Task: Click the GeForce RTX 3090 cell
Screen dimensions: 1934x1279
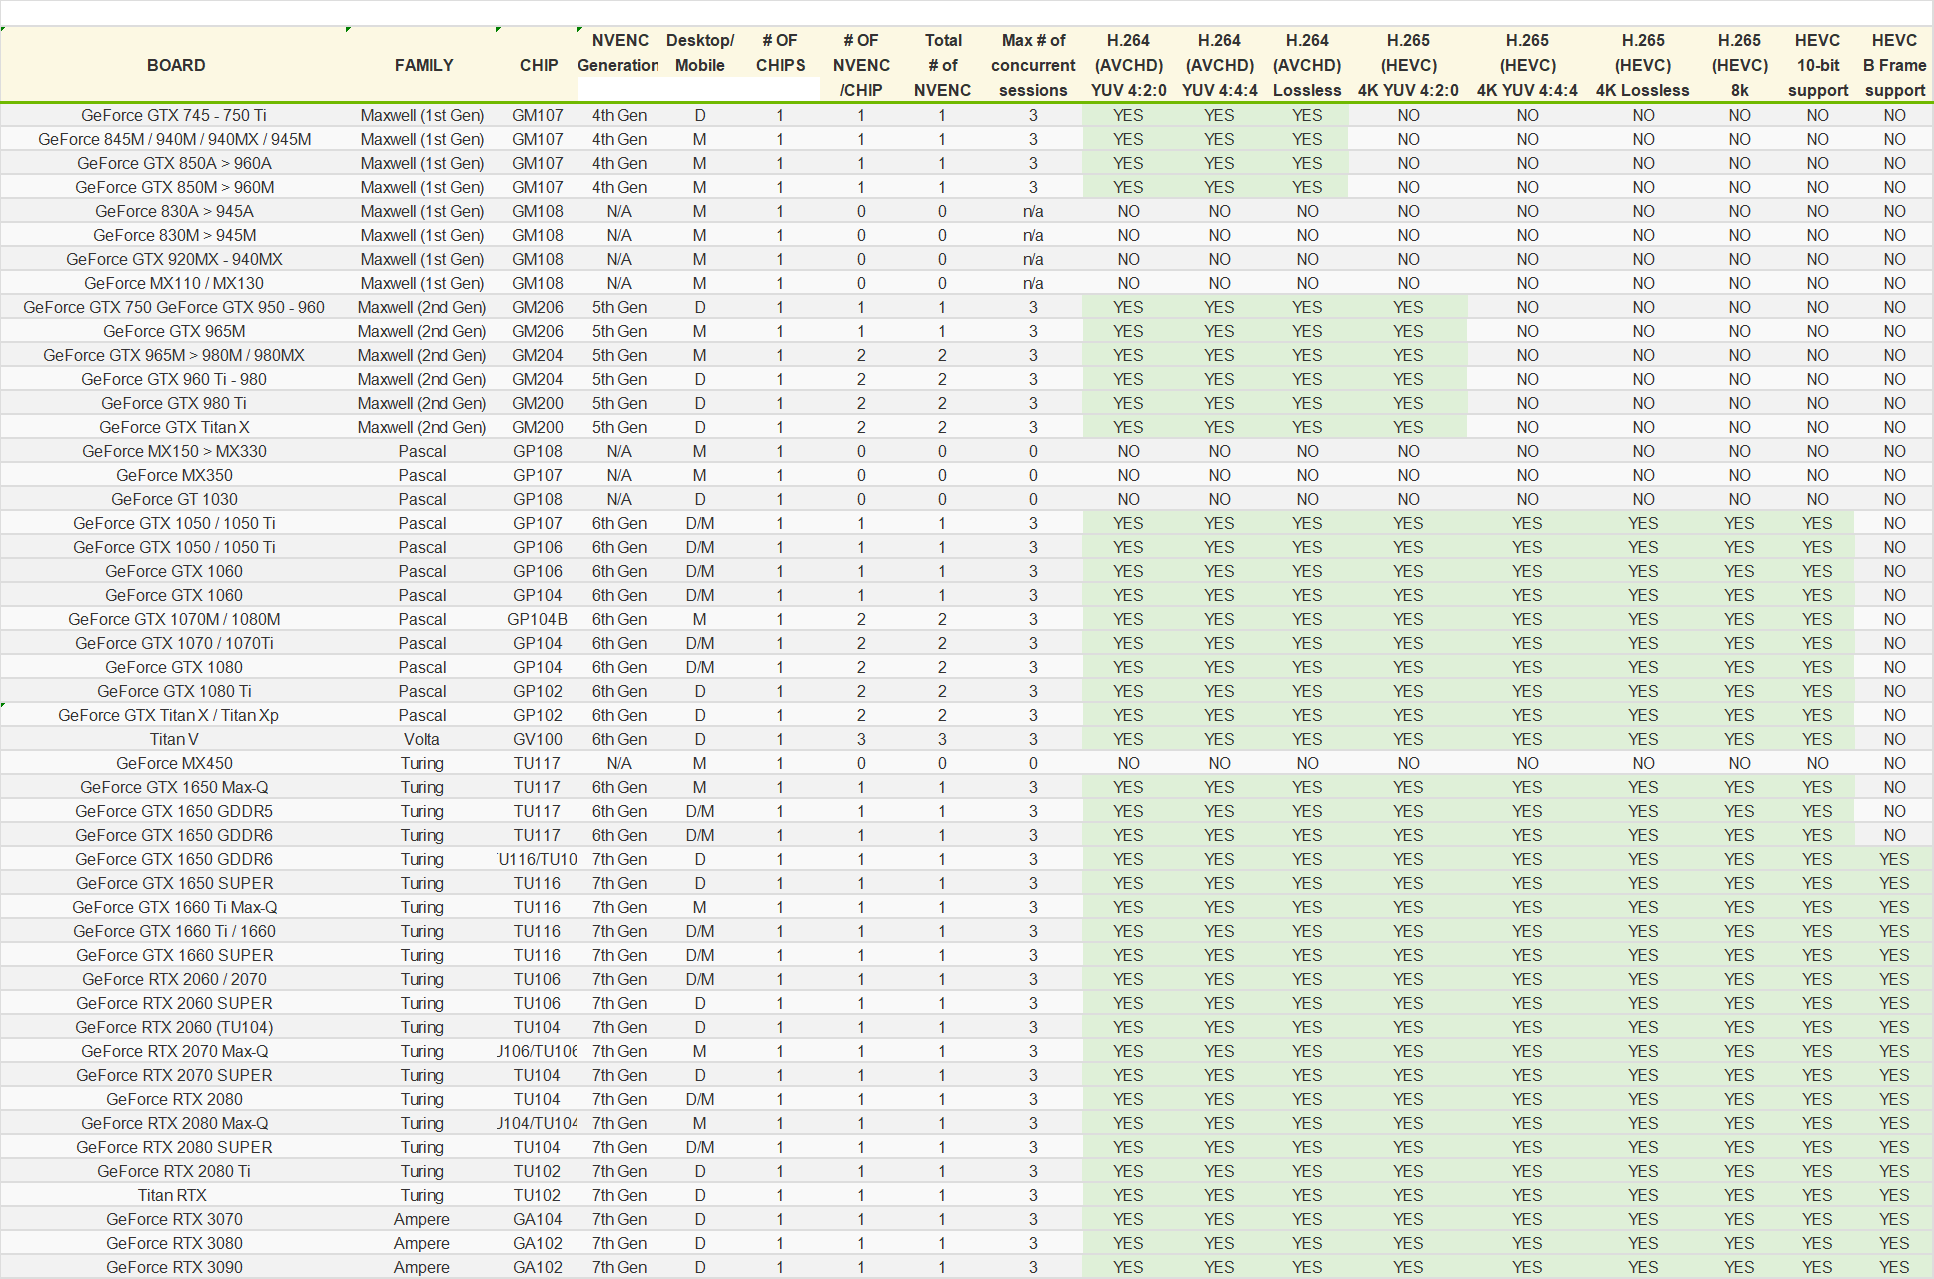Action: (174, 1267)
